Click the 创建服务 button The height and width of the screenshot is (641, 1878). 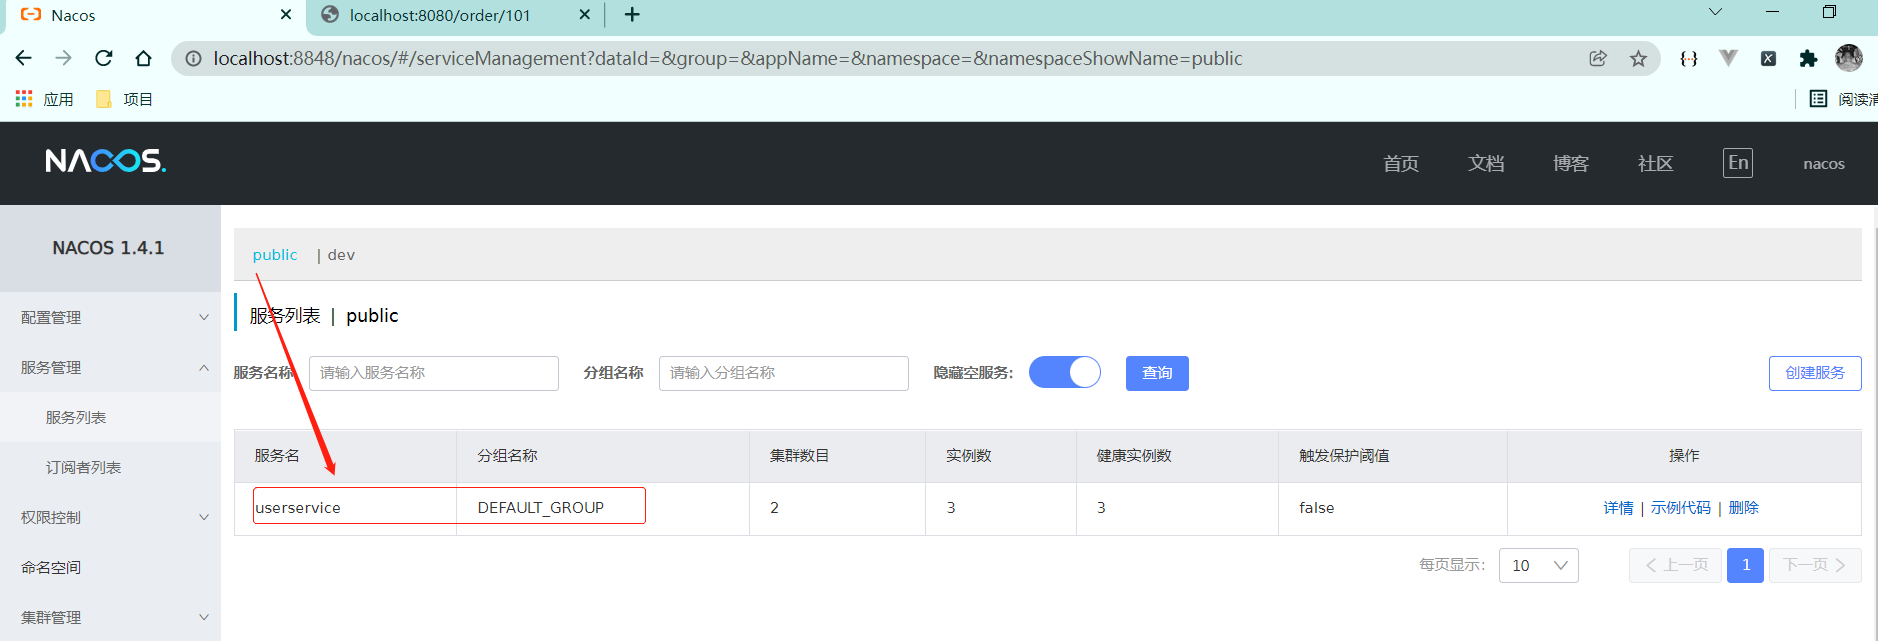1815,373
